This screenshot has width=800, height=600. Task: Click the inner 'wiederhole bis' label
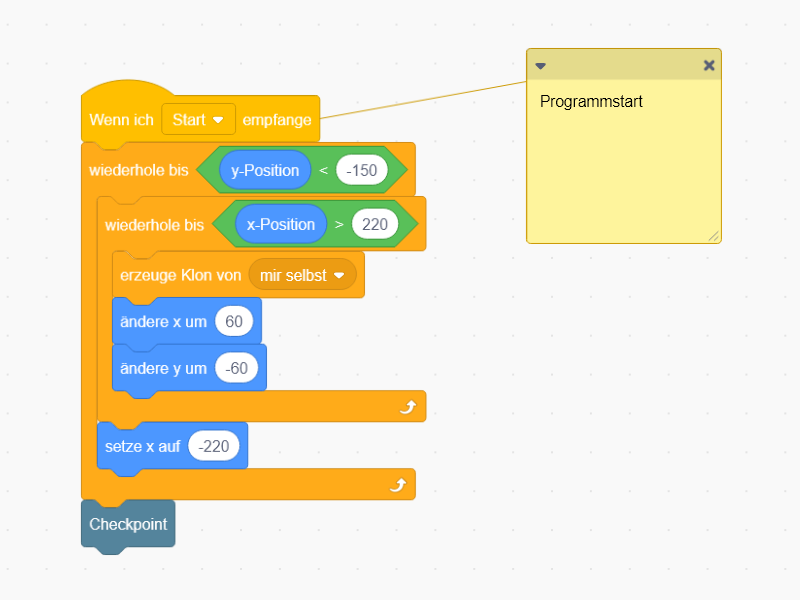155,225
